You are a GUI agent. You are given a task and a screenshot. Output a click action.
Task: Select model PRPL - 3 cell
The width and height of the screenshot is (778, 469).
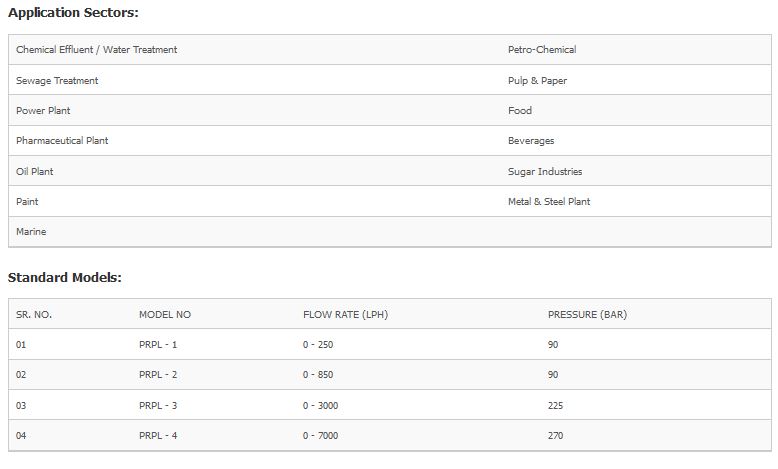click(x=158, y=406)
